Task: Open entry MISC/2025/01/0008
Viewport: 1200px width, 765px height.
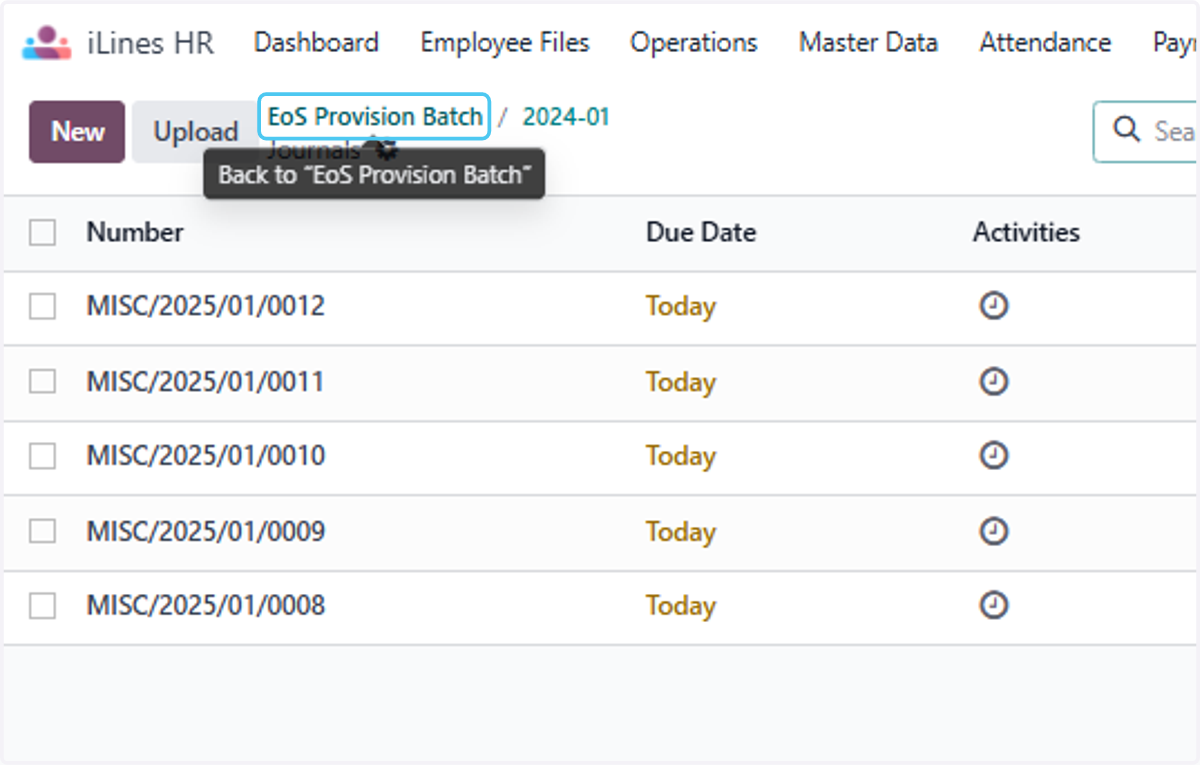Action: pos(206,605)
